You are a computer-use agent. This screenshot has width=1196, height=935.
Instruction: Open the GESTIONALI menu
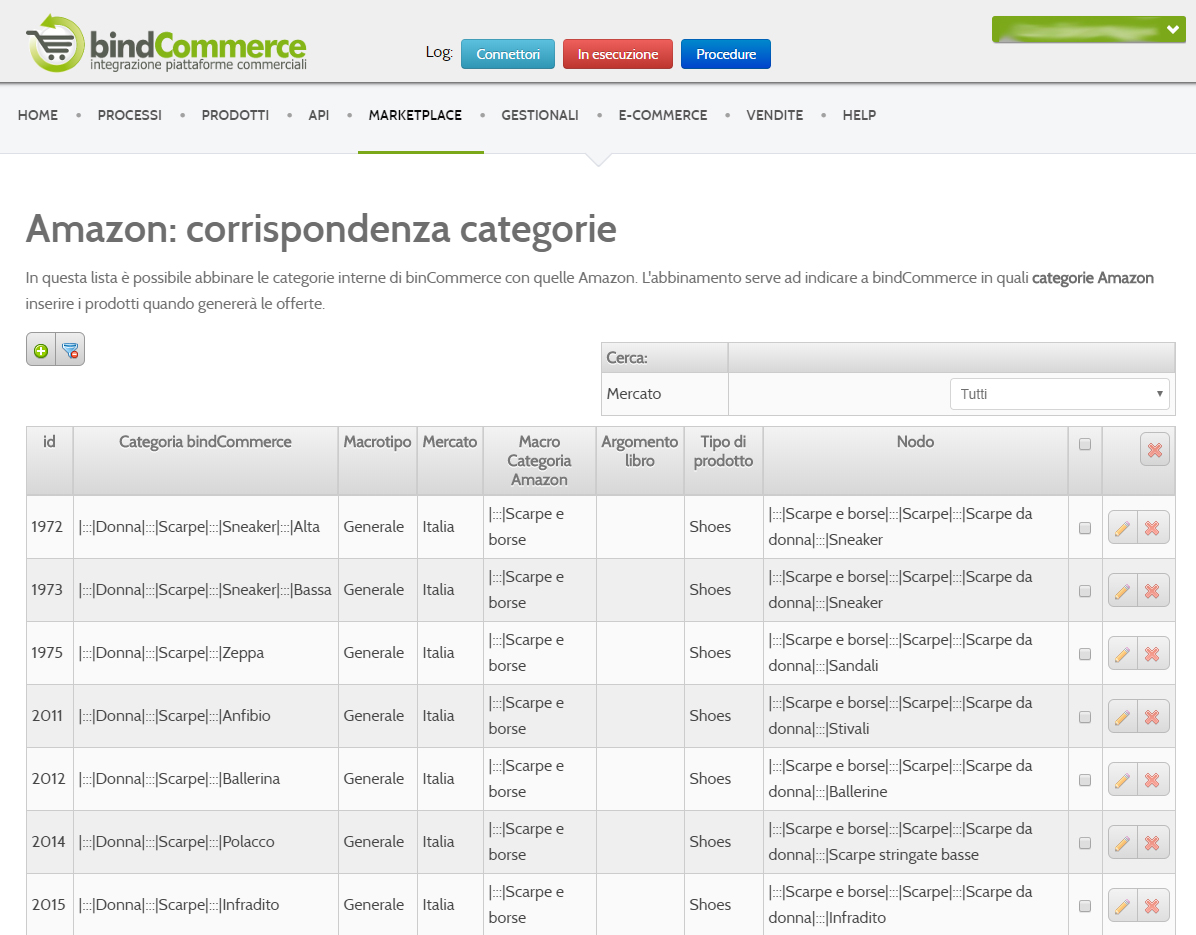[x=540, y=115]
